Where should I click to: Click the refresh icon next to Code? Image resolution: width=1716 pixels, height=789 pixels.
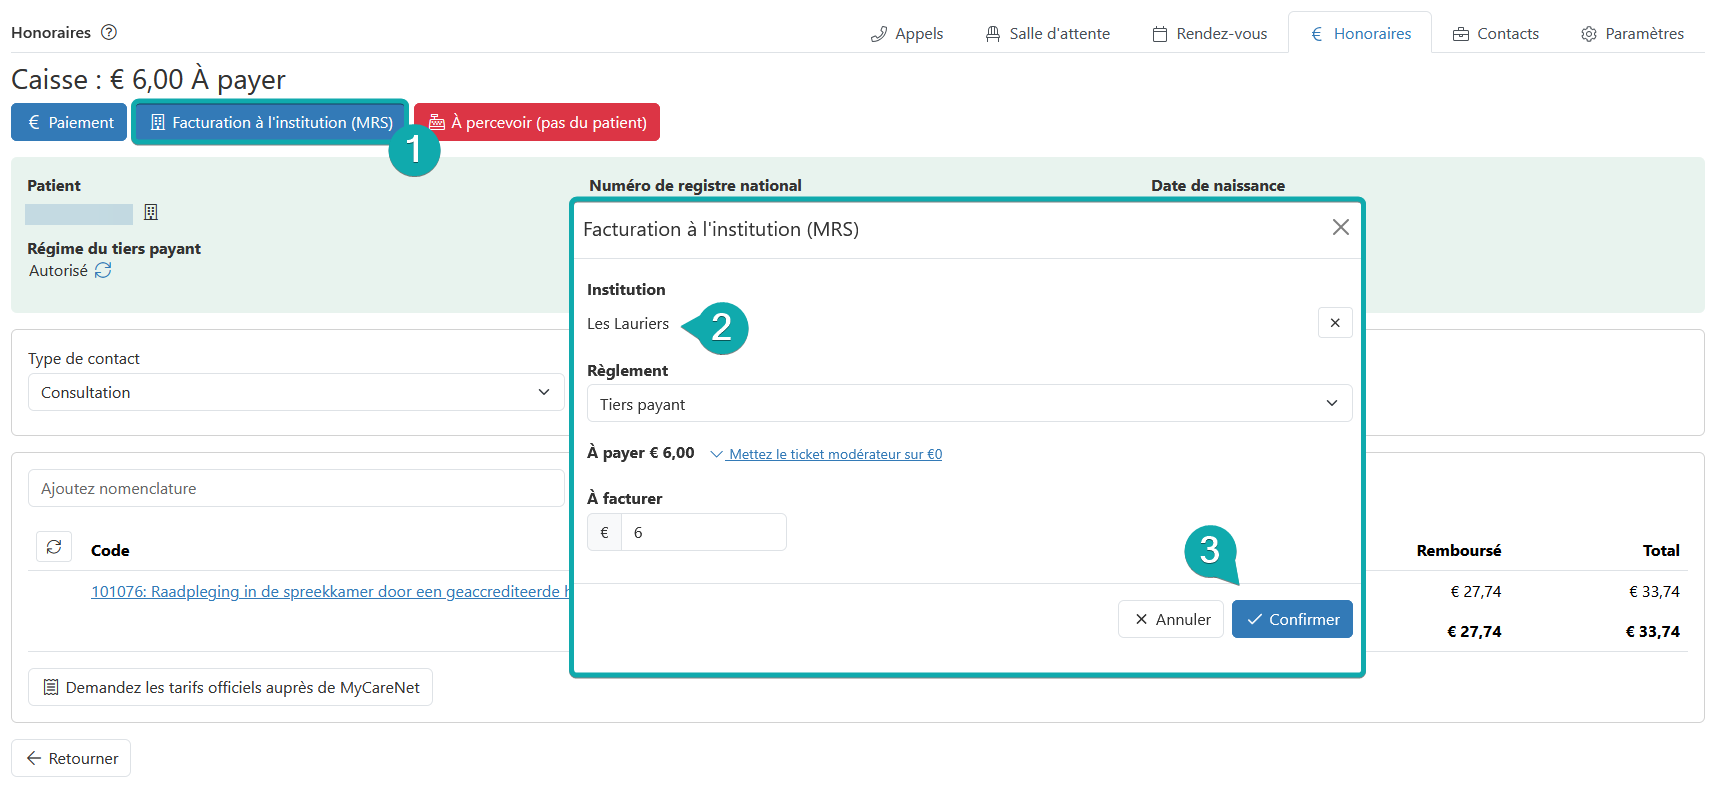coord(54,547)
